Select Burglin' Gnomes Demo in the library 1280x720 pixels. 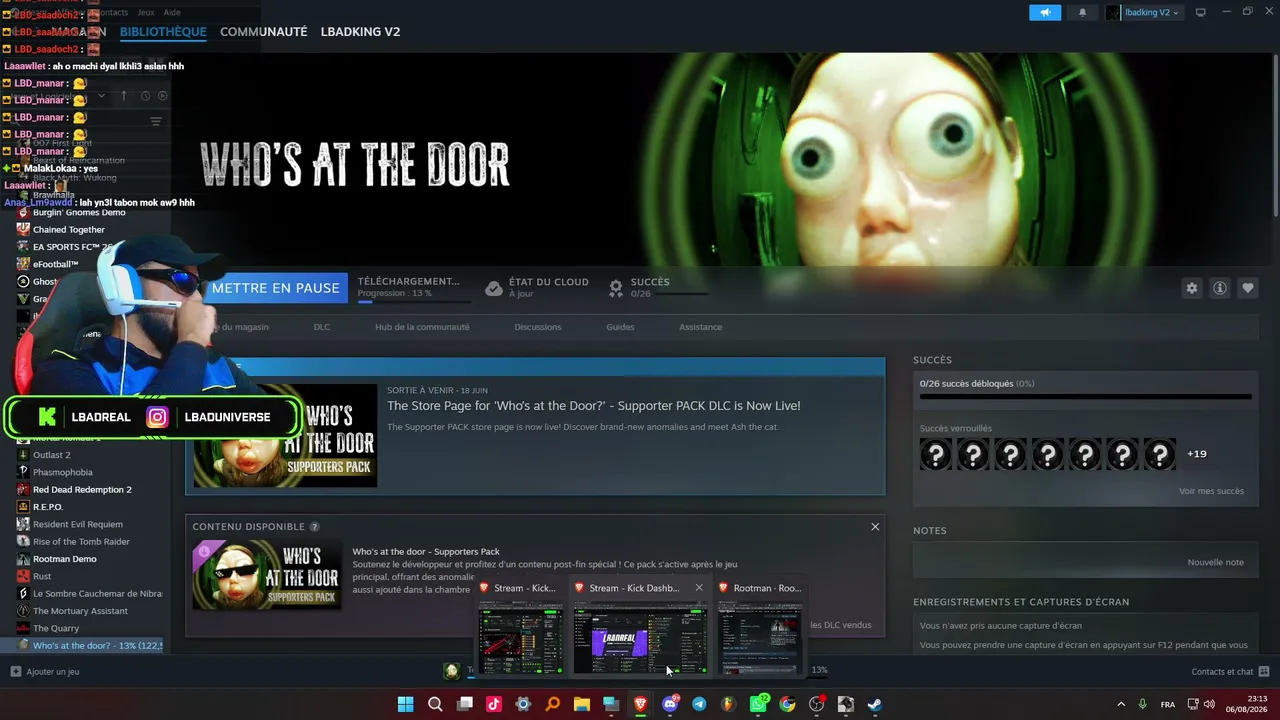pos(79,212)
